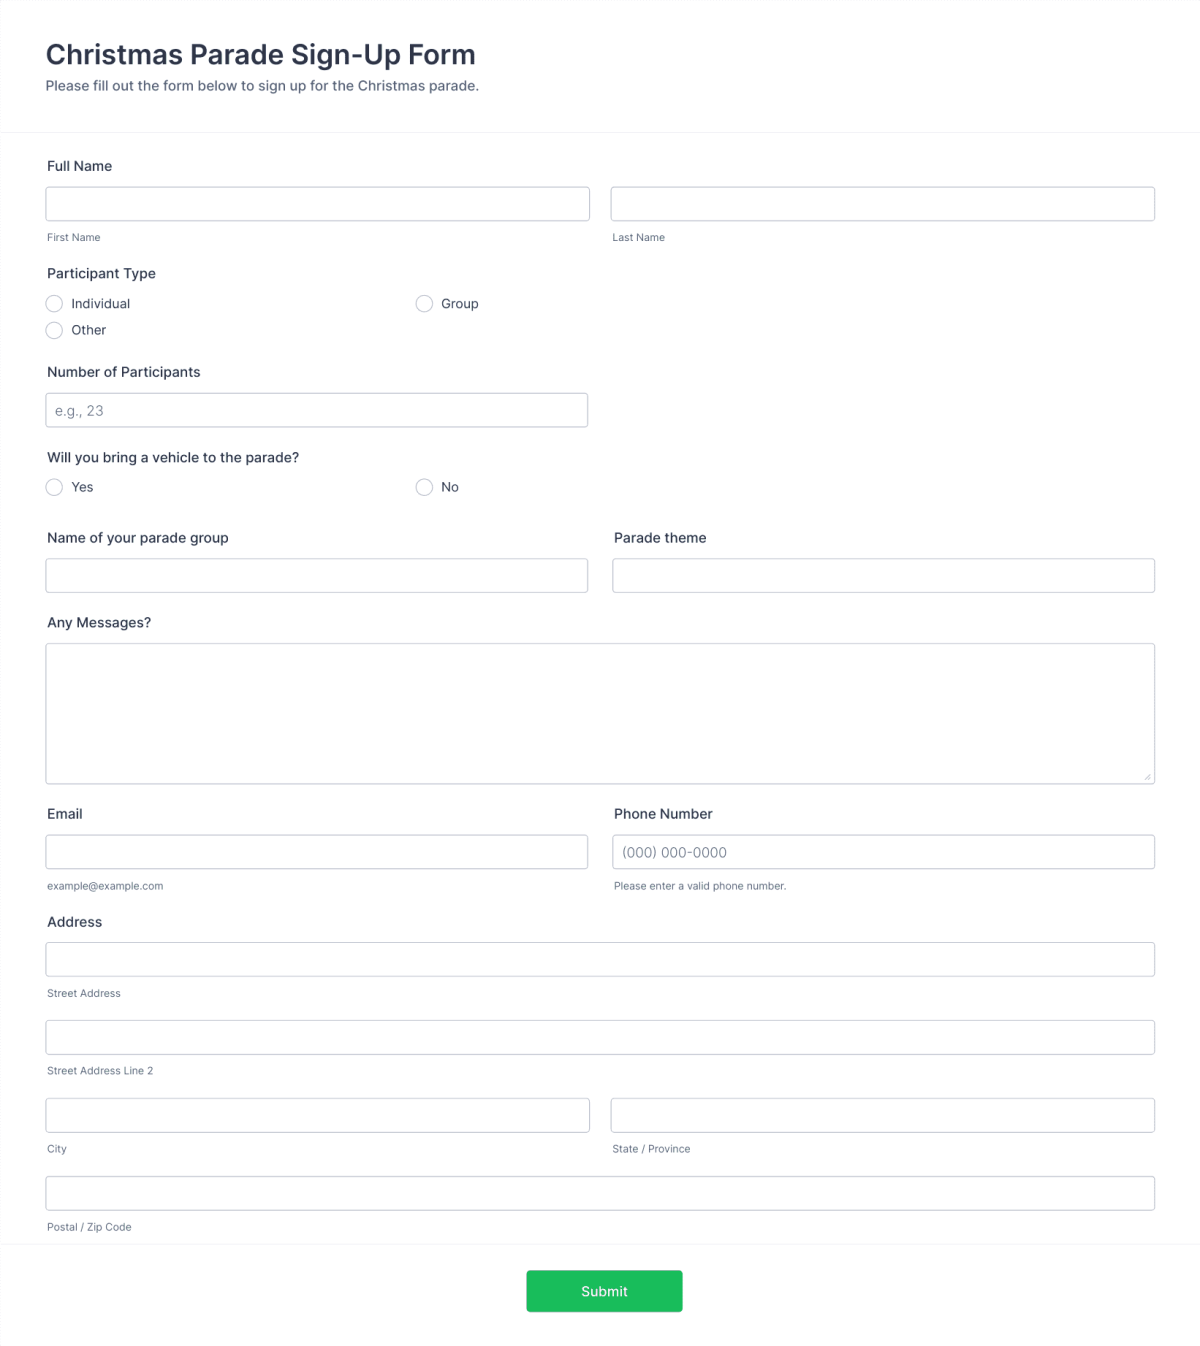Click the Submit button
Image resolution: width=1200 pixels, height=1346 pixels.
(604, 1291)
